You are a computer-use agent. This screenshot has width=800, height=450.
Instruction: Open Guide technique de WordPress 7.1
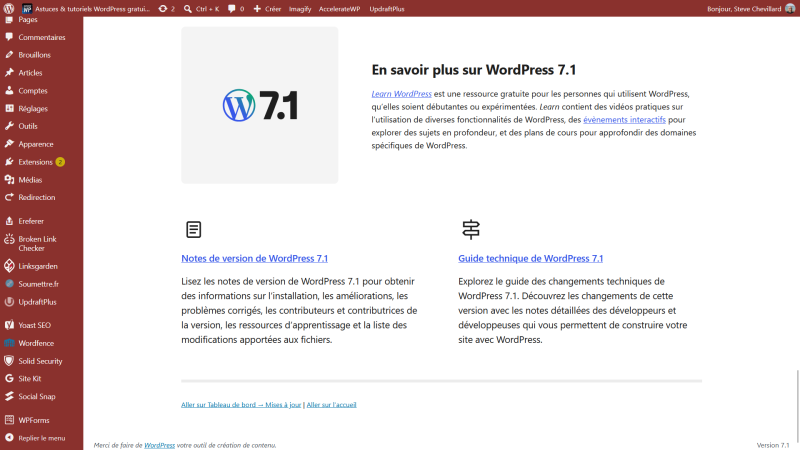(x=530, y=258)
